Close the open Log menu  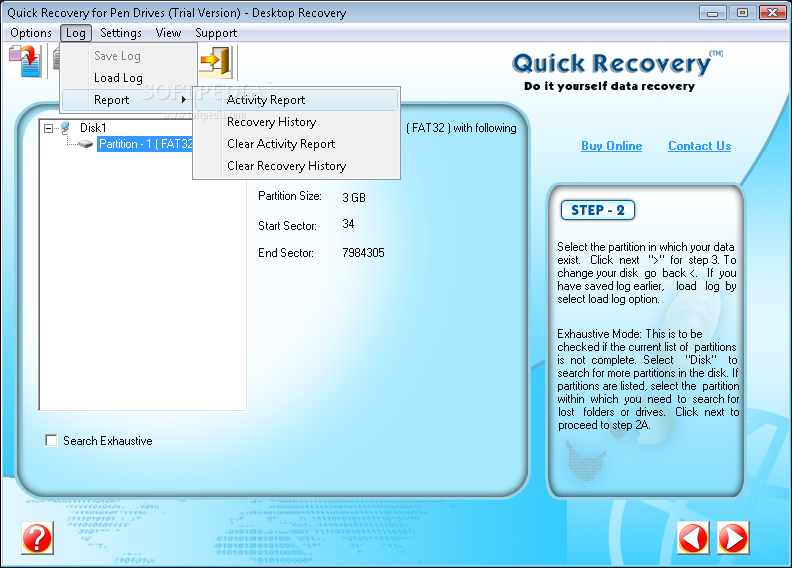click(x=76, y=33)
